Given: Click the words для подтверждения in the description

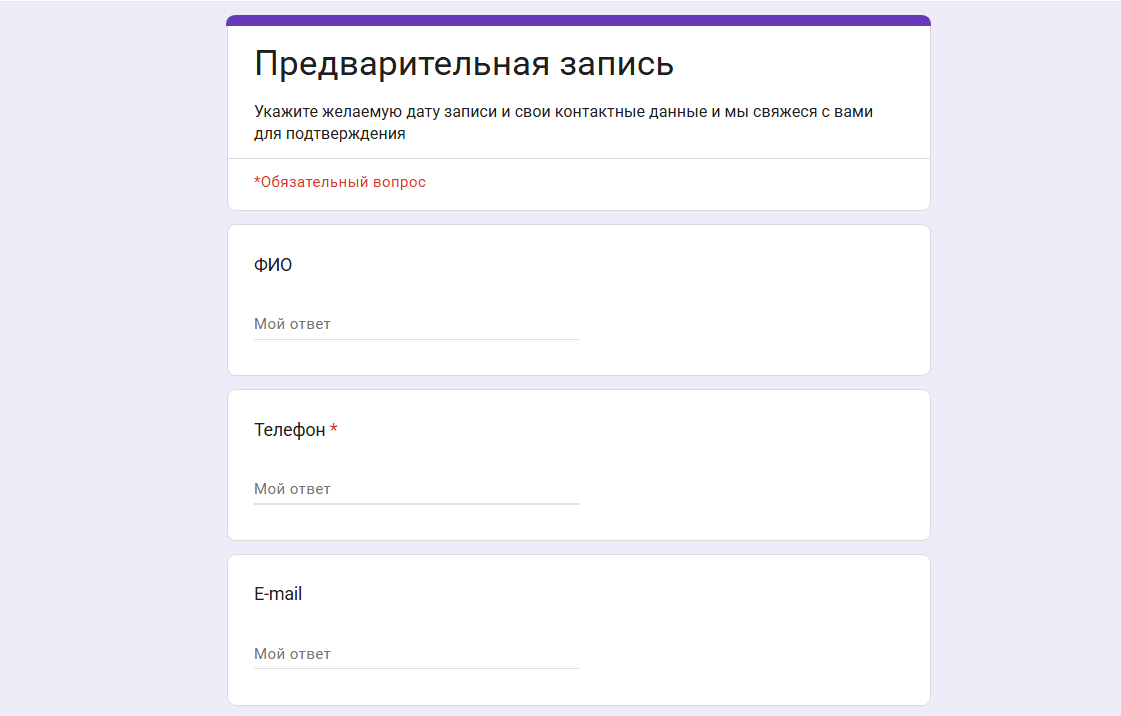Looking at the screenshot, I should pyautogui.click(x=329, y=134).
